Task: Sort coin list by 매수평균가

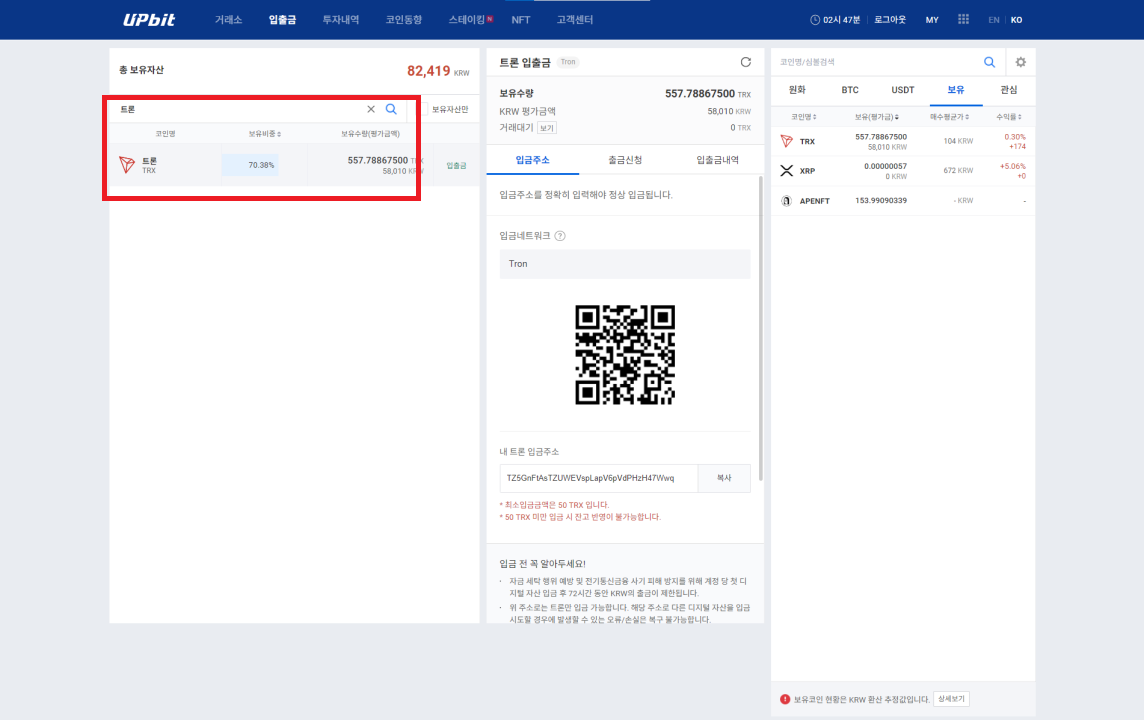Action: tap(949, 117)
